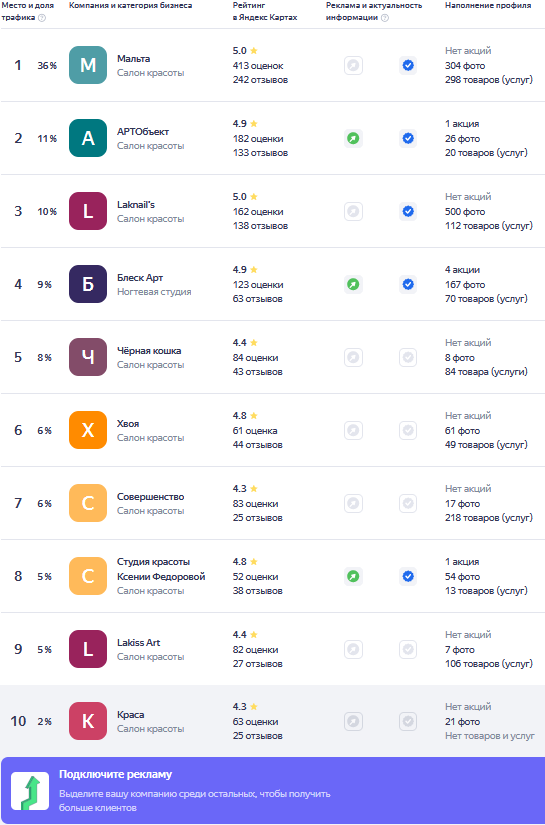
Task: Click the blue verified badge for Студия красоты Ксении Федоровой
Action: [x=408, y=577]
